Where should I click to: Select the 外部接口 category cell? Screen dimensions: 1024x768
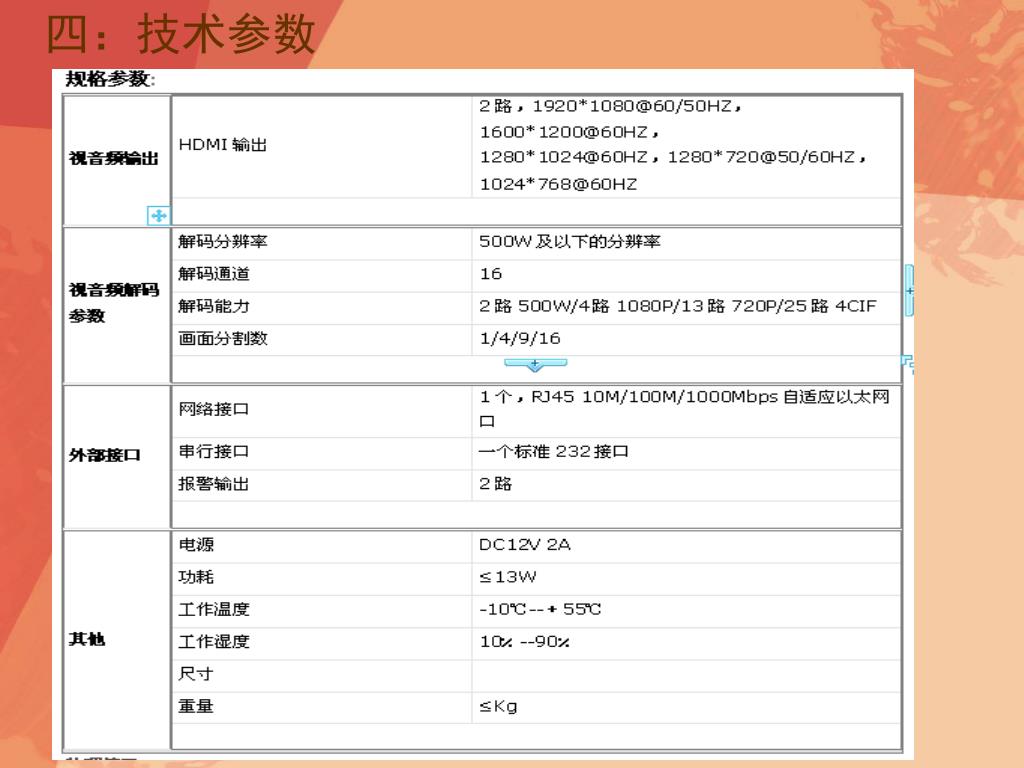[x=117, y=457]
